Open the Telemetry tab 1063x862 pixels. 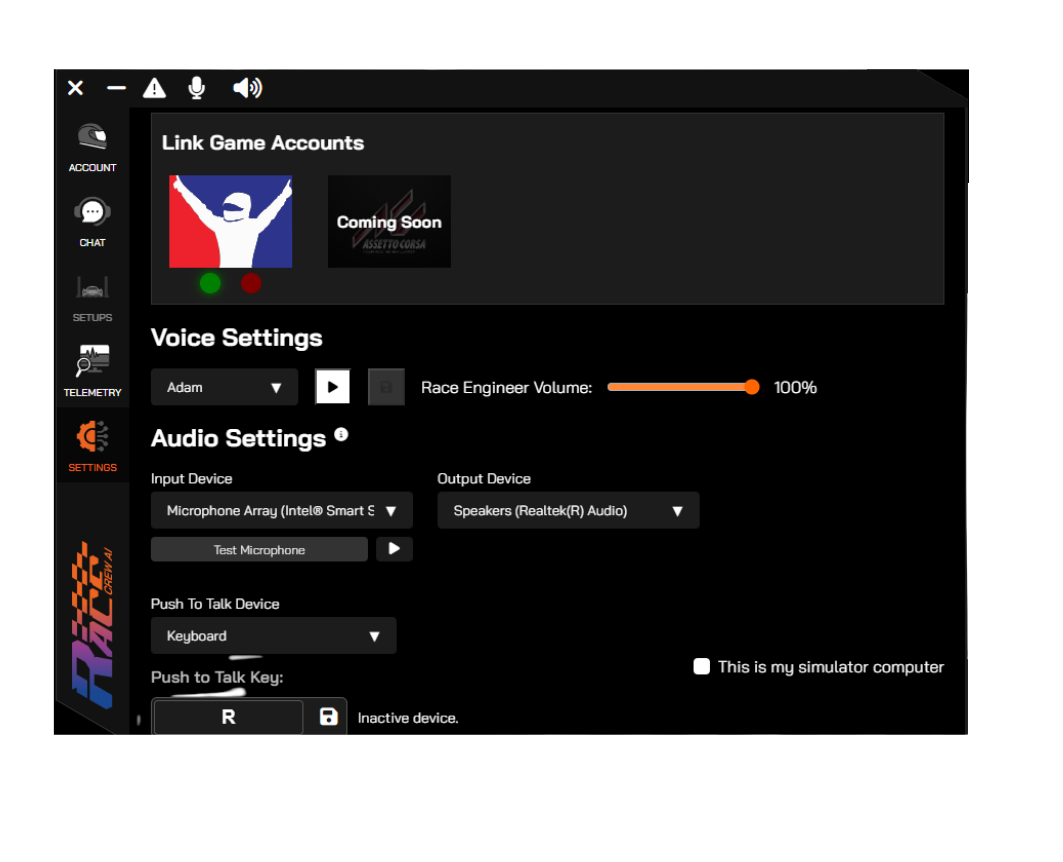pos(92,371)
